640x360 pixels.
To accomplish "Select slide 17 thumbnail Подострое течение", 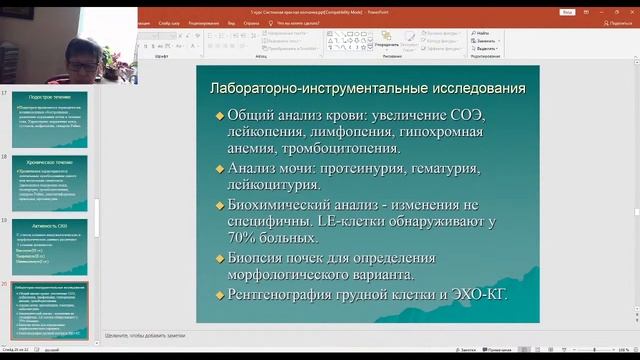I will (x=49, y=120).
